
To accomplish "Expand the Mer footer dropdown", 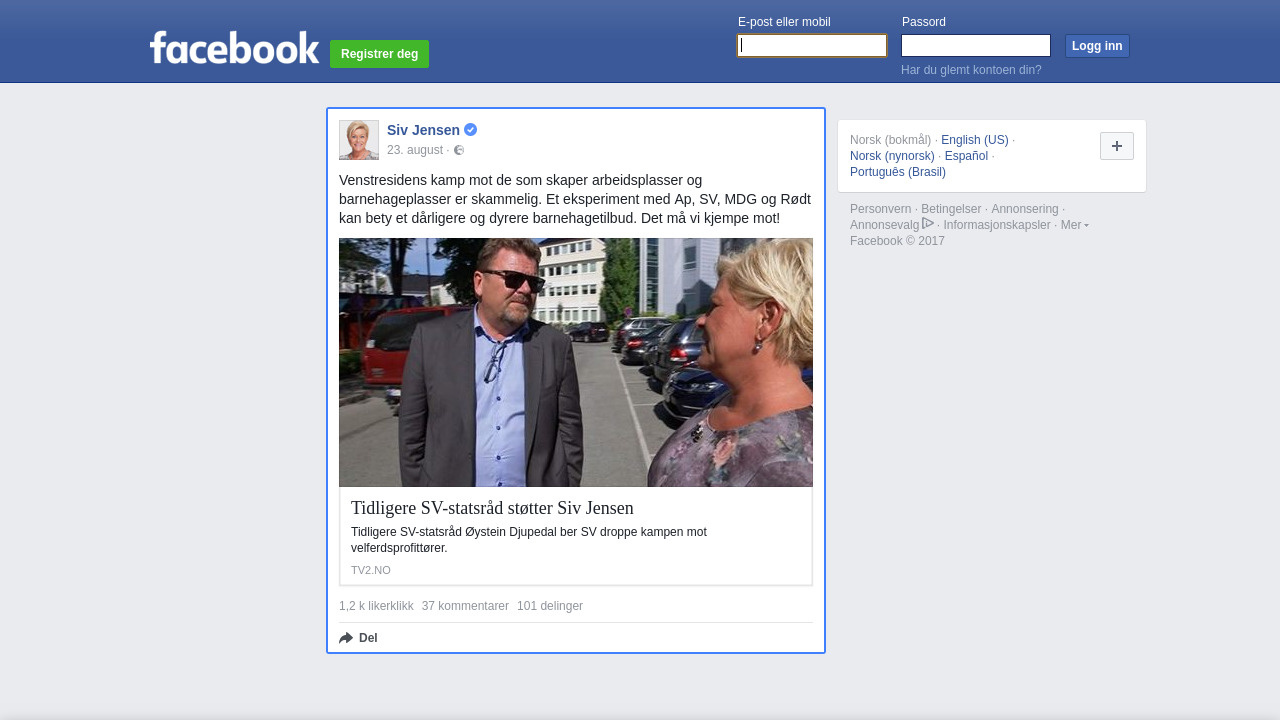I will [x=1074, y=225].
